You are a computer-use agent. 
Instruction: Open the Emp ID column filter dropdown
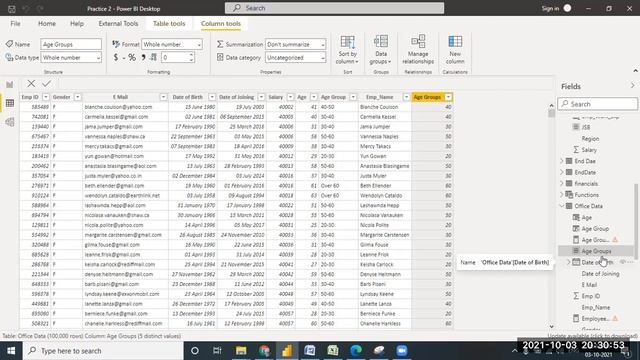click(x=46, y=97)
